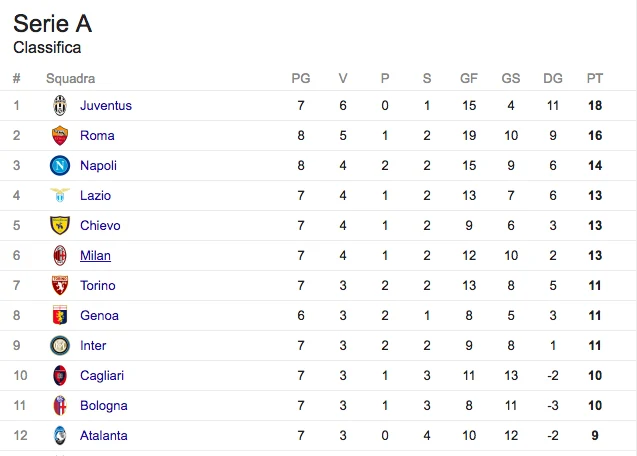637x456 pixels.
Task: Open the Atalanta team link
Action: pos(104,436)
